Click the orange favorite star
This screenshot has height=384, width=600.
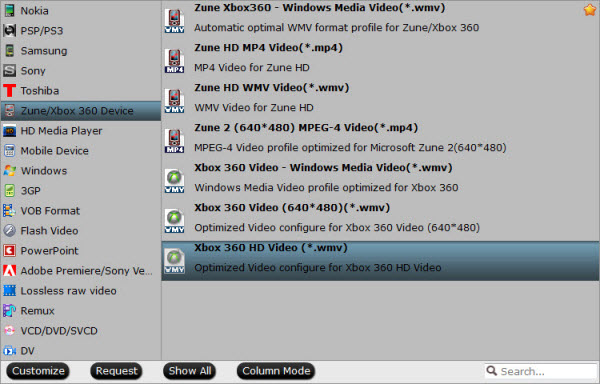point(590,10)
